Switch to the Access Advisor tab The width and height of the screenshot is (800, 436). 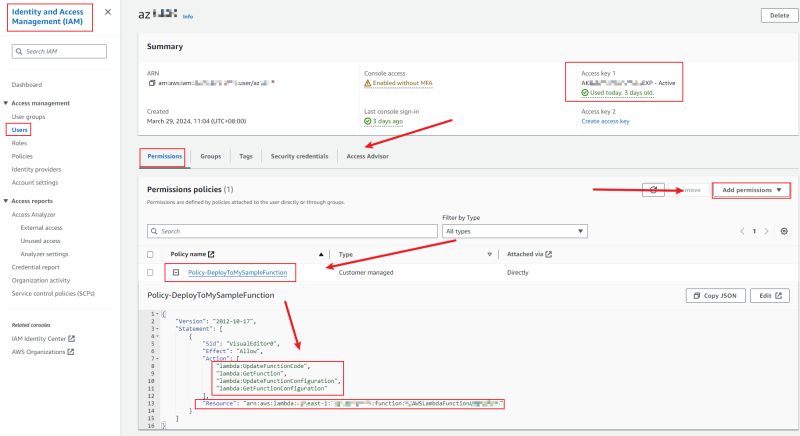[x=367, y=157]
